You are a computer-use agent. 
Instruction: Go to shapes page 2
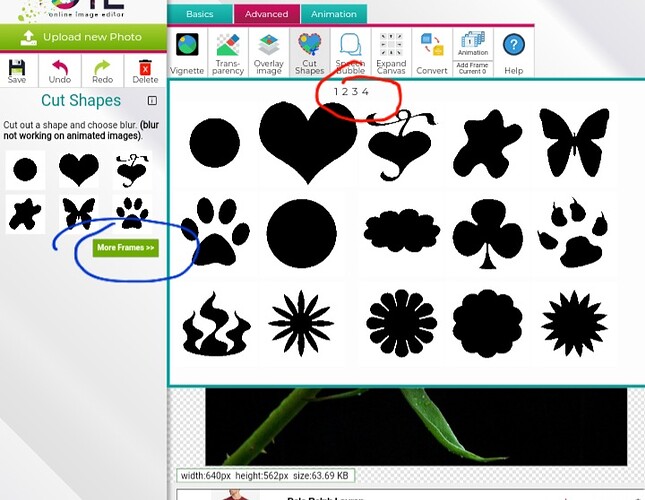(x=345, y=92)
